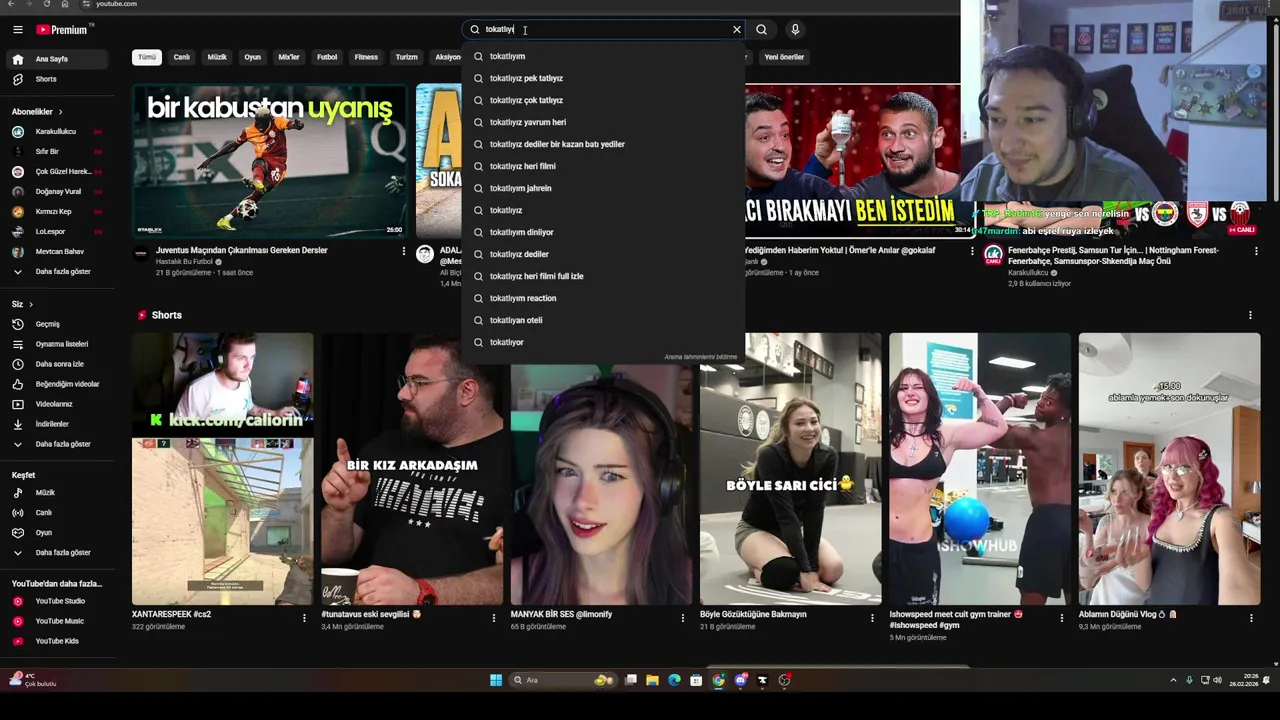Viewport: 1280px width, 720px height.
Task: Open YouTube Studio link
Action: pyautogui.click(x=55, y=601)
